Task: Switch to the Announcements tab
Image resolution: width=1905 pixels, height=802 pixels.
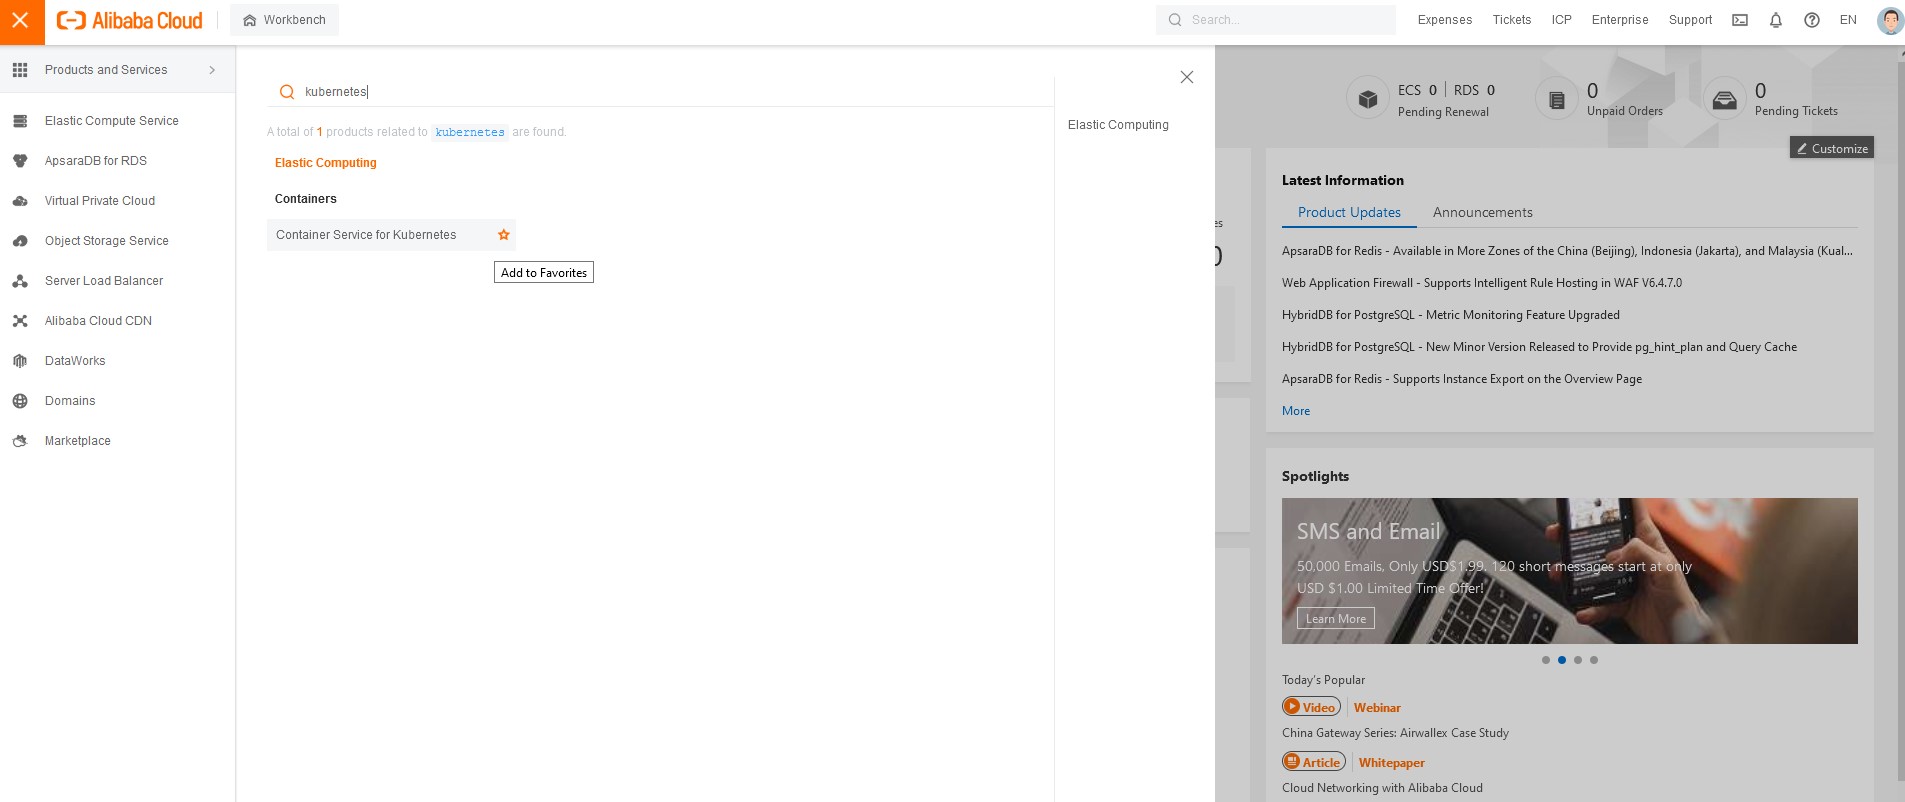Action: click(x=1482, y=213)
